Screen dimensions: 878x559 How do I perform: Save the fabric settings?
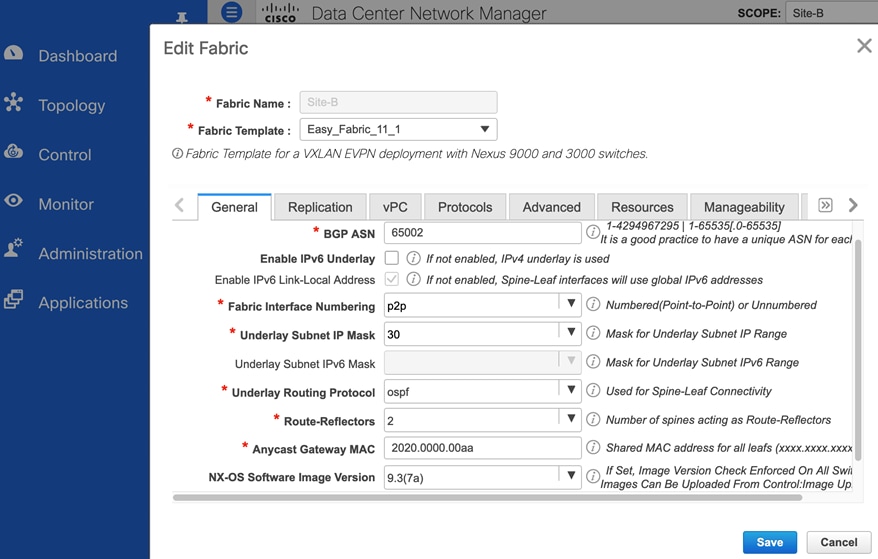coord(769,542)
